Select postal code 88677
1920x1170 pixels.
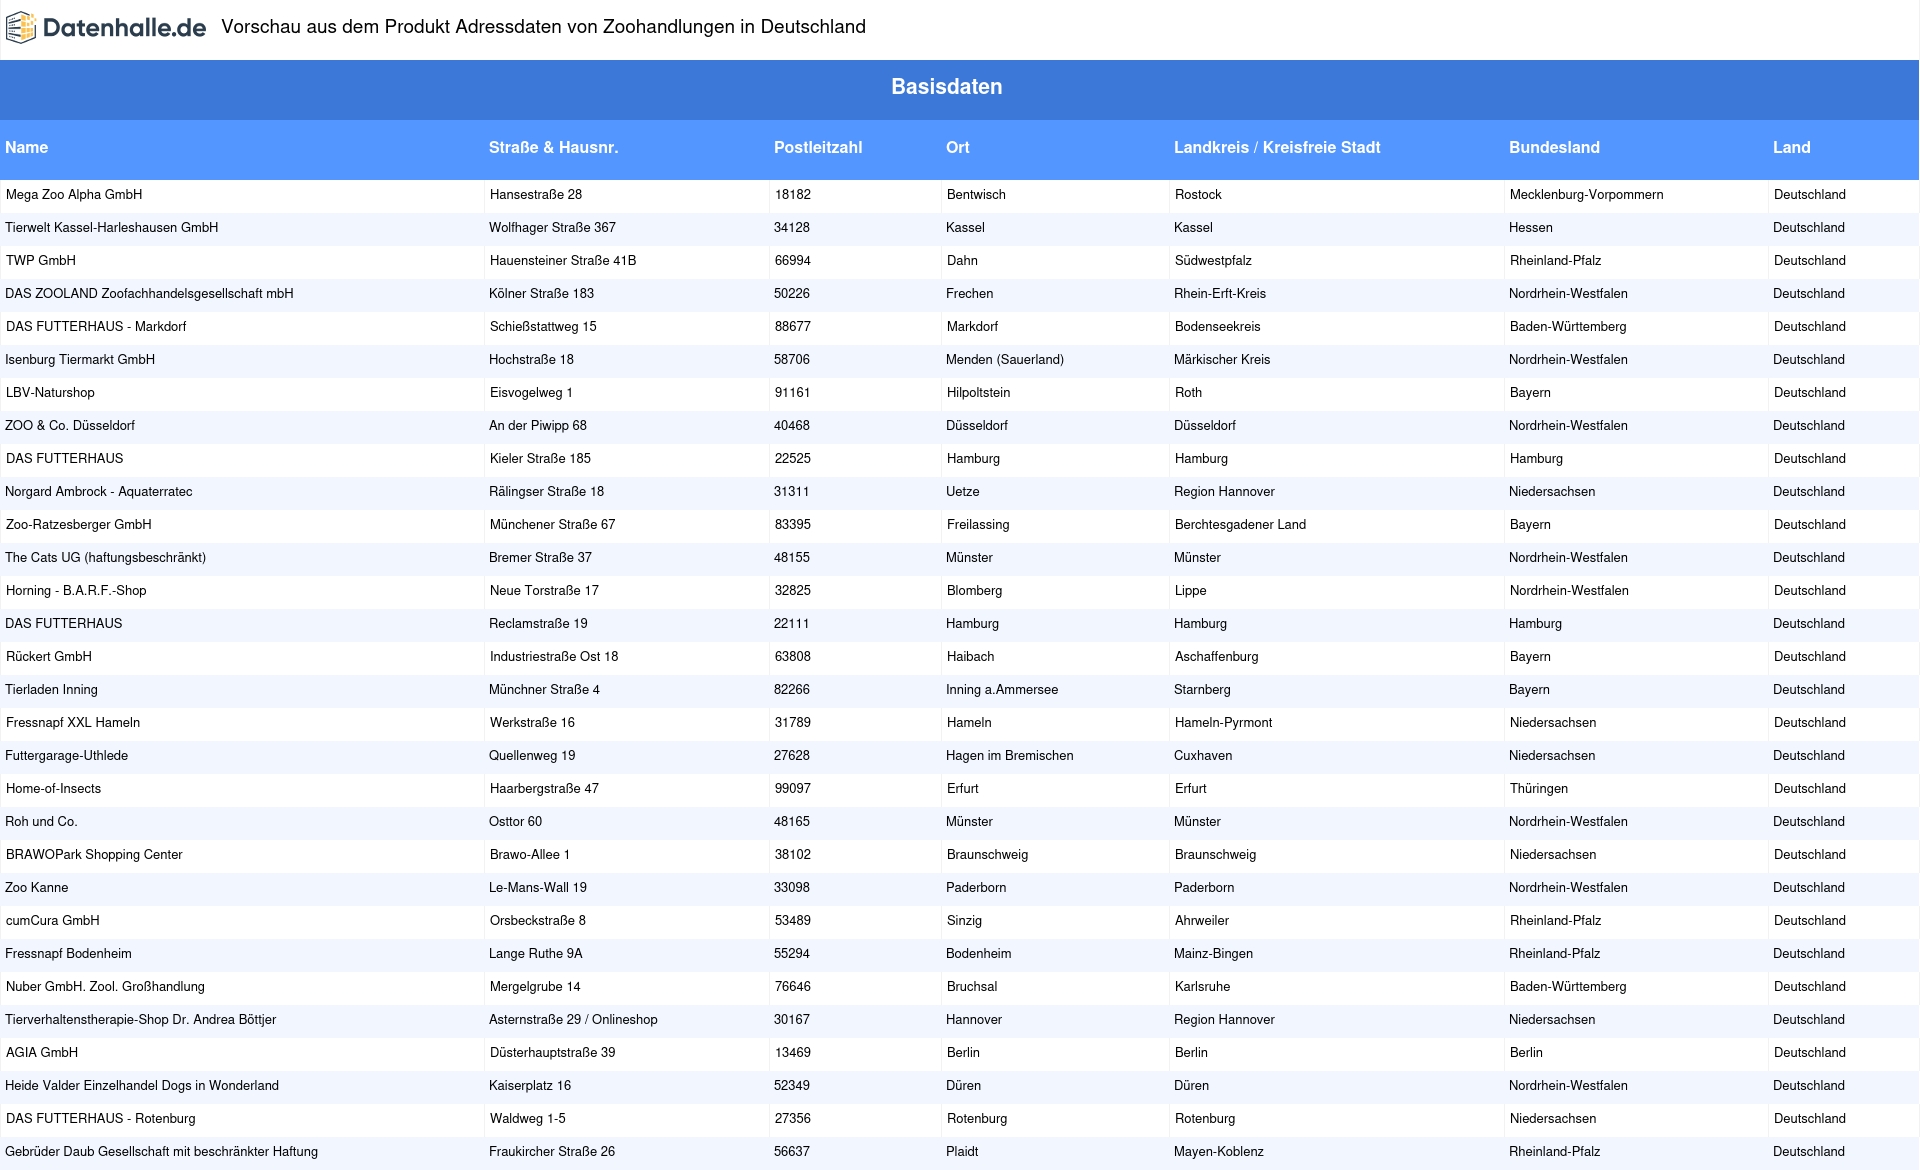[x=793, y=327]
